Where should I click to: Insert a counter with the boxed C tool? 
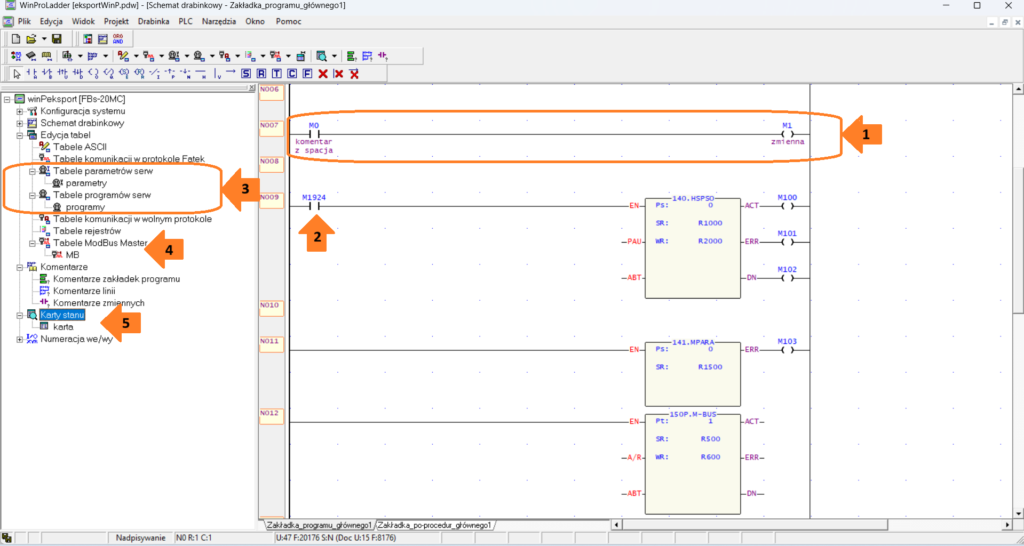coord(292,74)
